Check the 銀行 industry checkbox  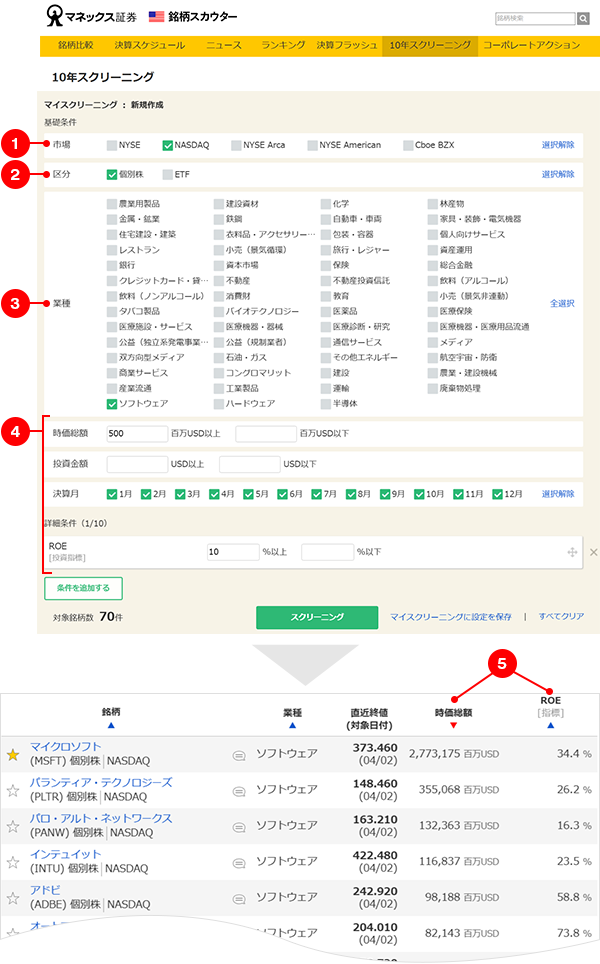click(x=112, y=266)
